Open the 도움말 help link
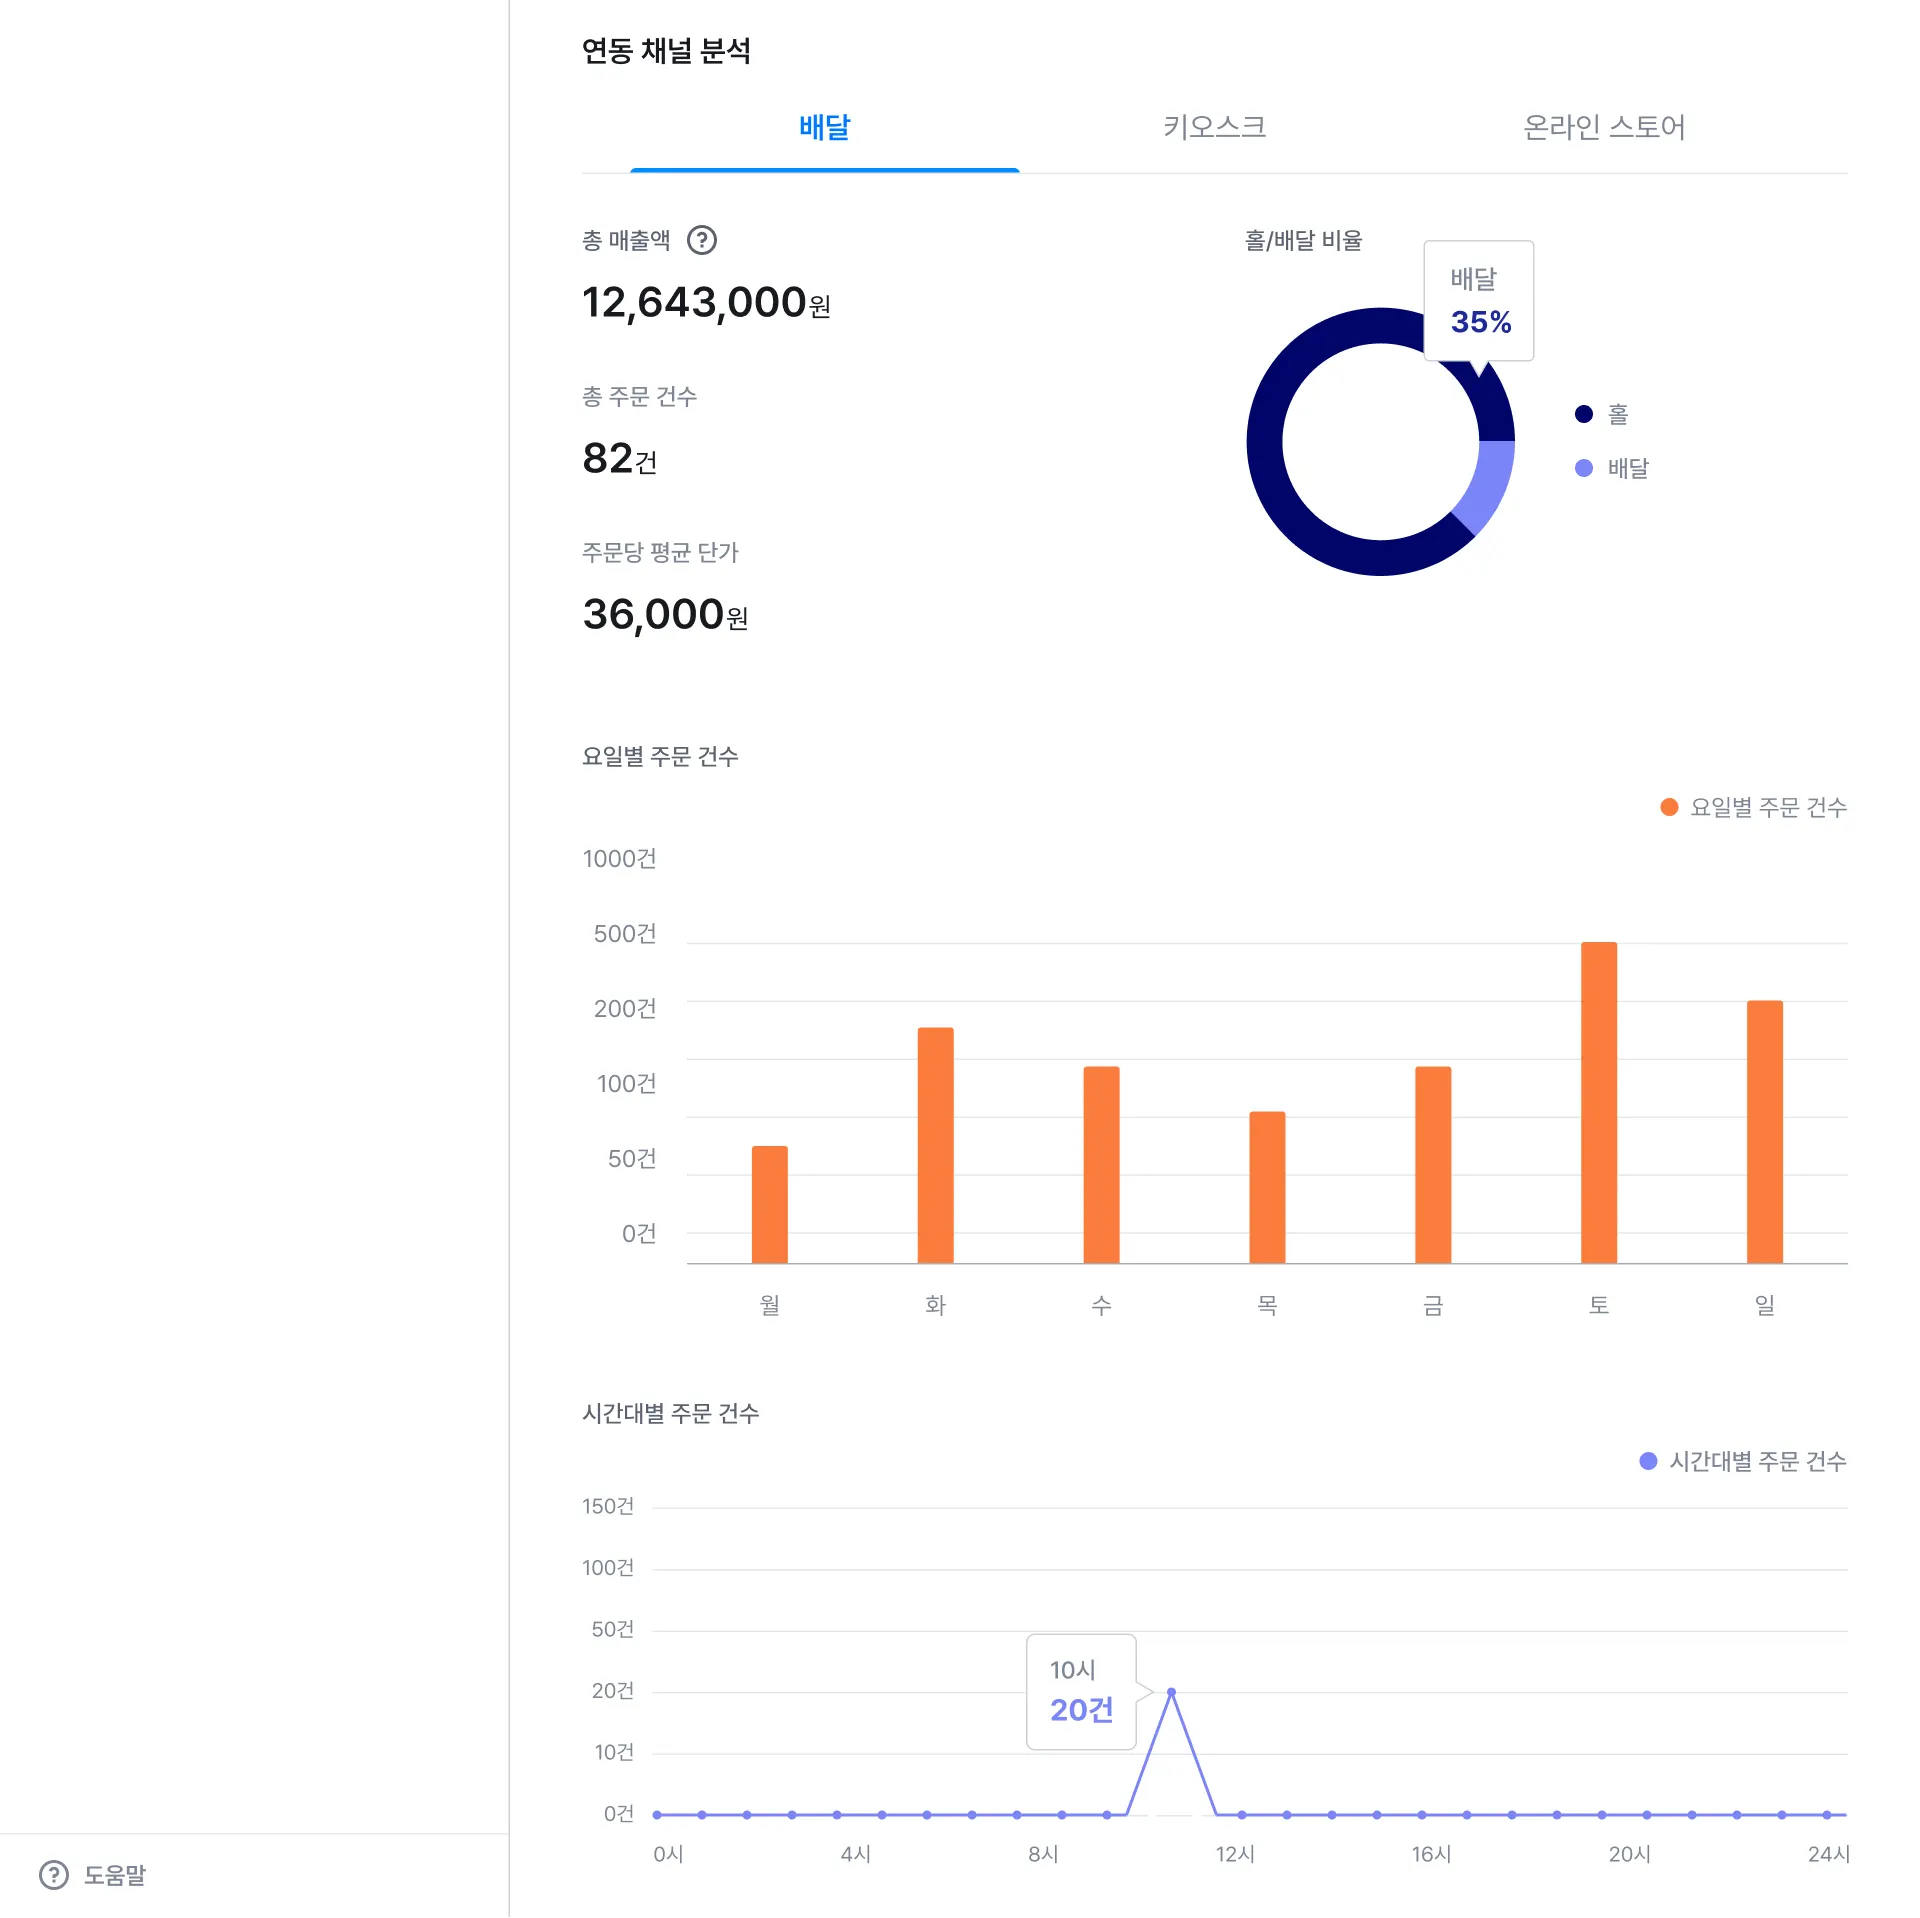 click(114, 1875)
